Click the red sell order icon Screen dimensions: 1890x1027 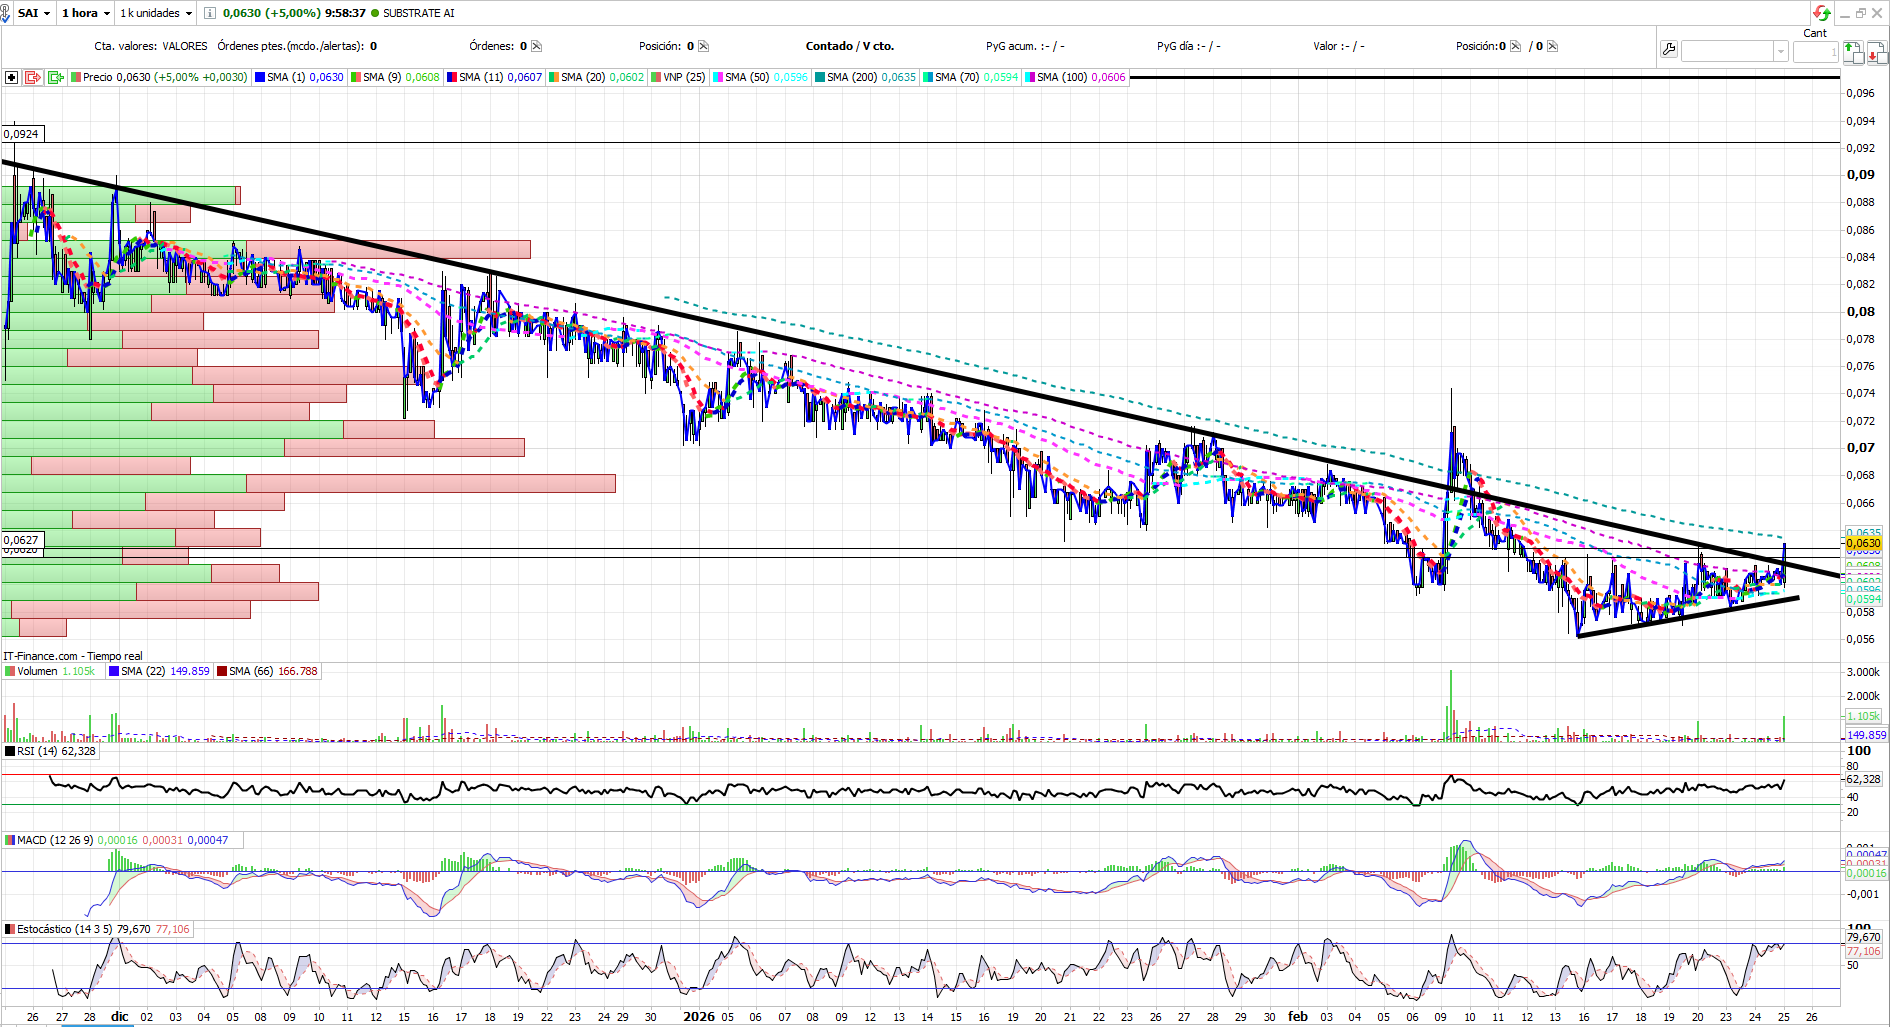point(1876,52)
